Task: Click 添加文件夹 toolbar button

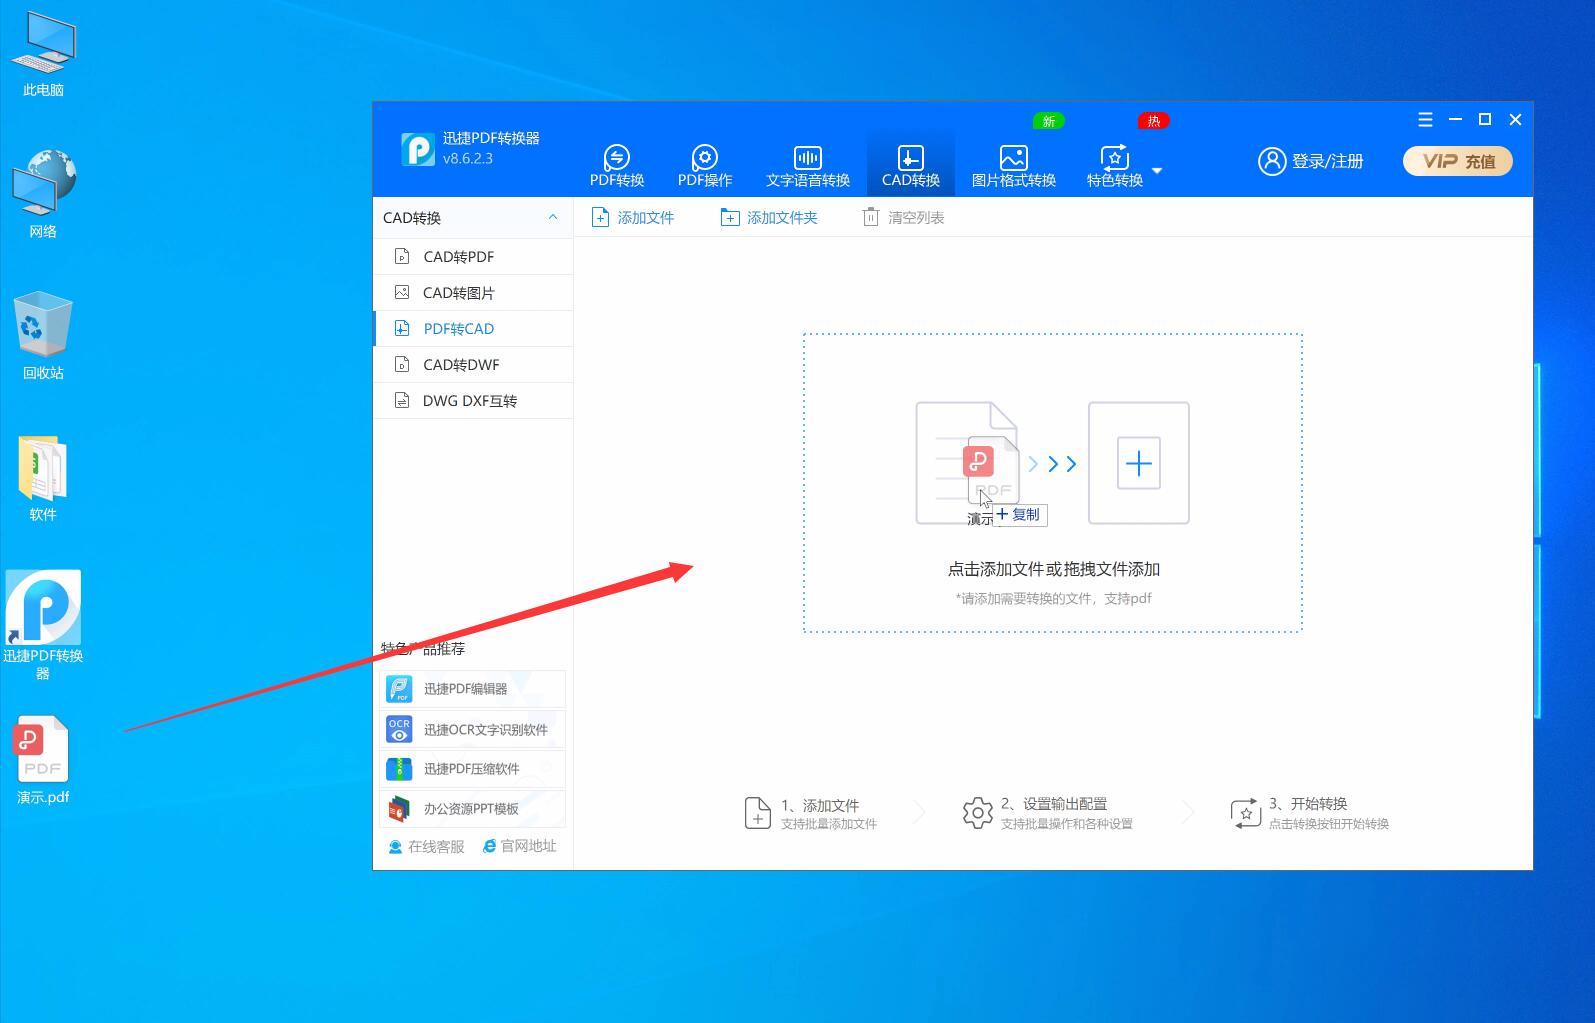Action: (x=769, y=217)
